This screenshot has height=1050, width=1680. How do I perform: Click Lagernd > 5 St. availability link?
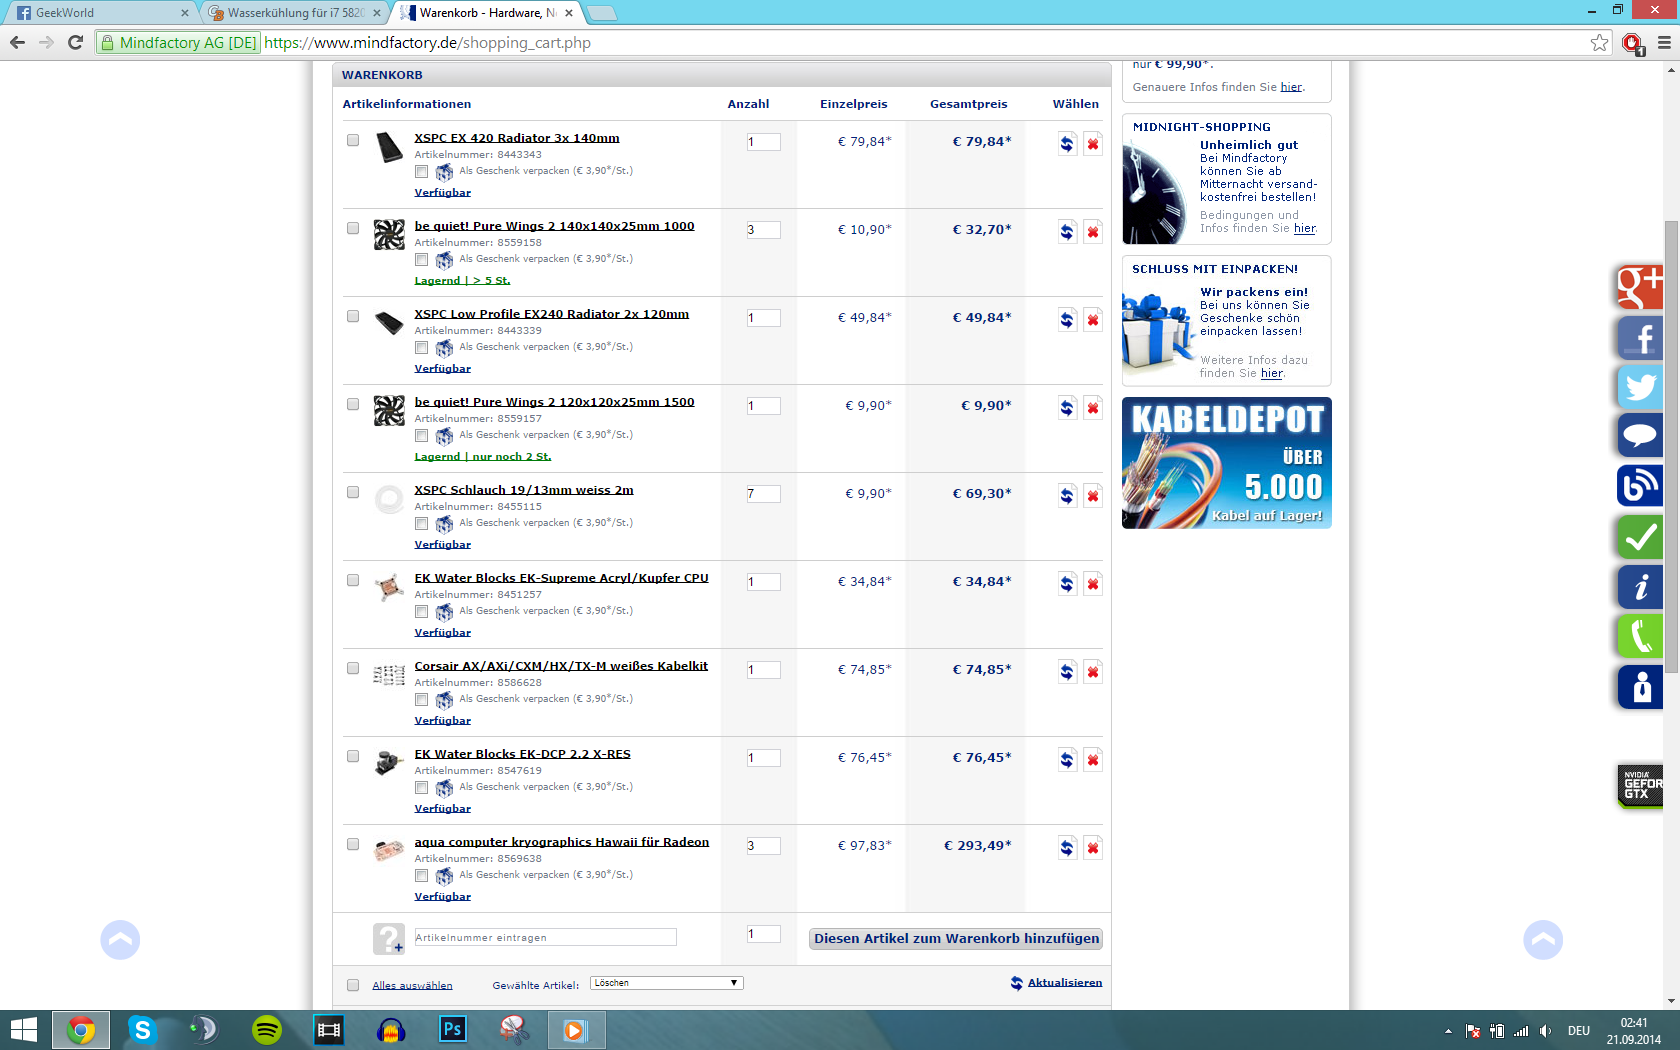[462, 280]
